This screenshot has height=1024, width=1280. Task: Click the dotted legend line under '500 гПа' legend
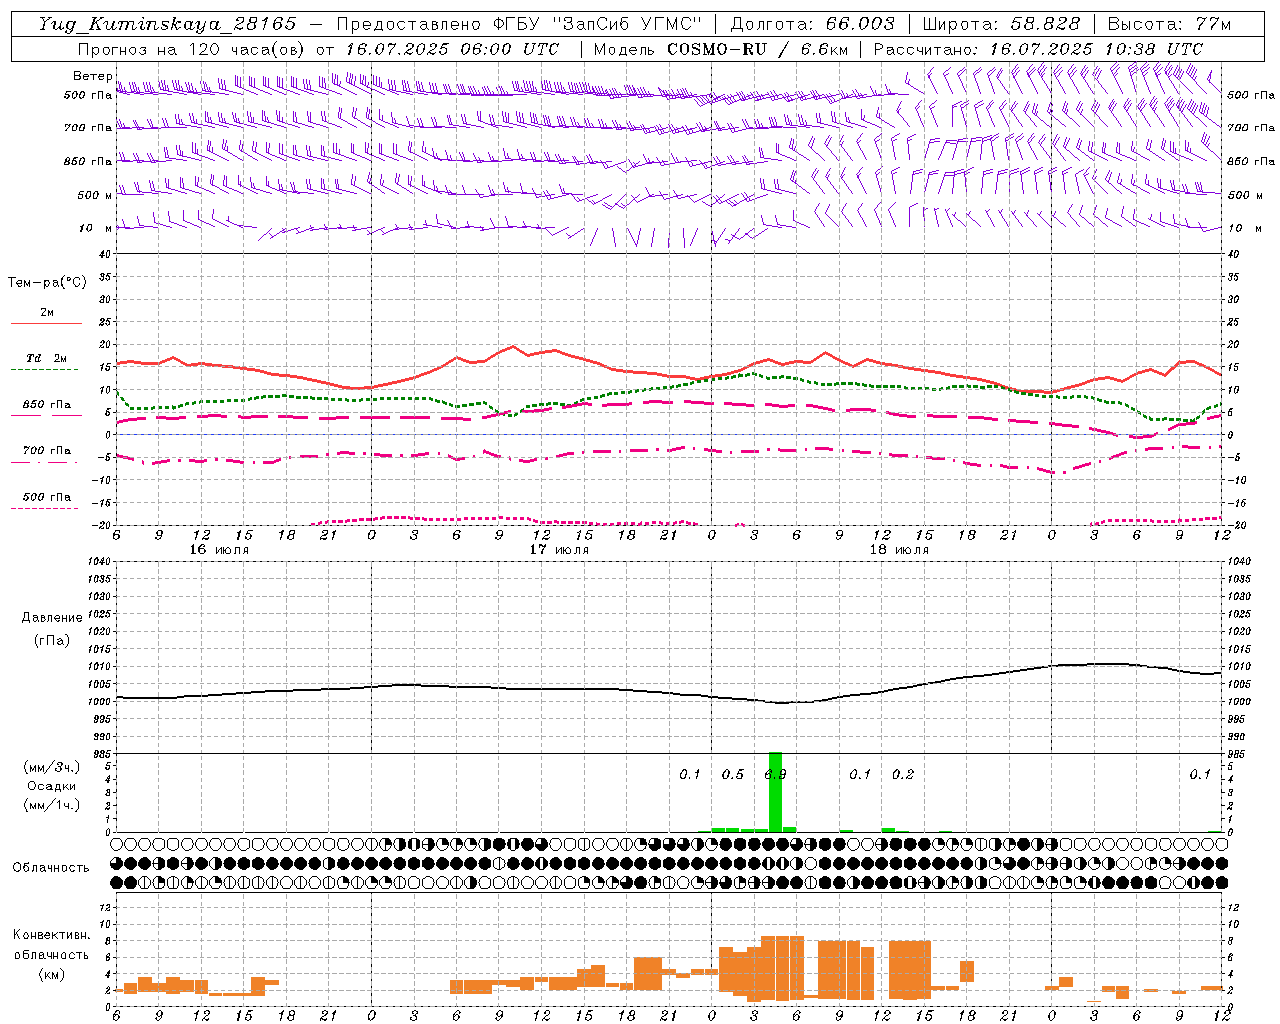(46, 509)
